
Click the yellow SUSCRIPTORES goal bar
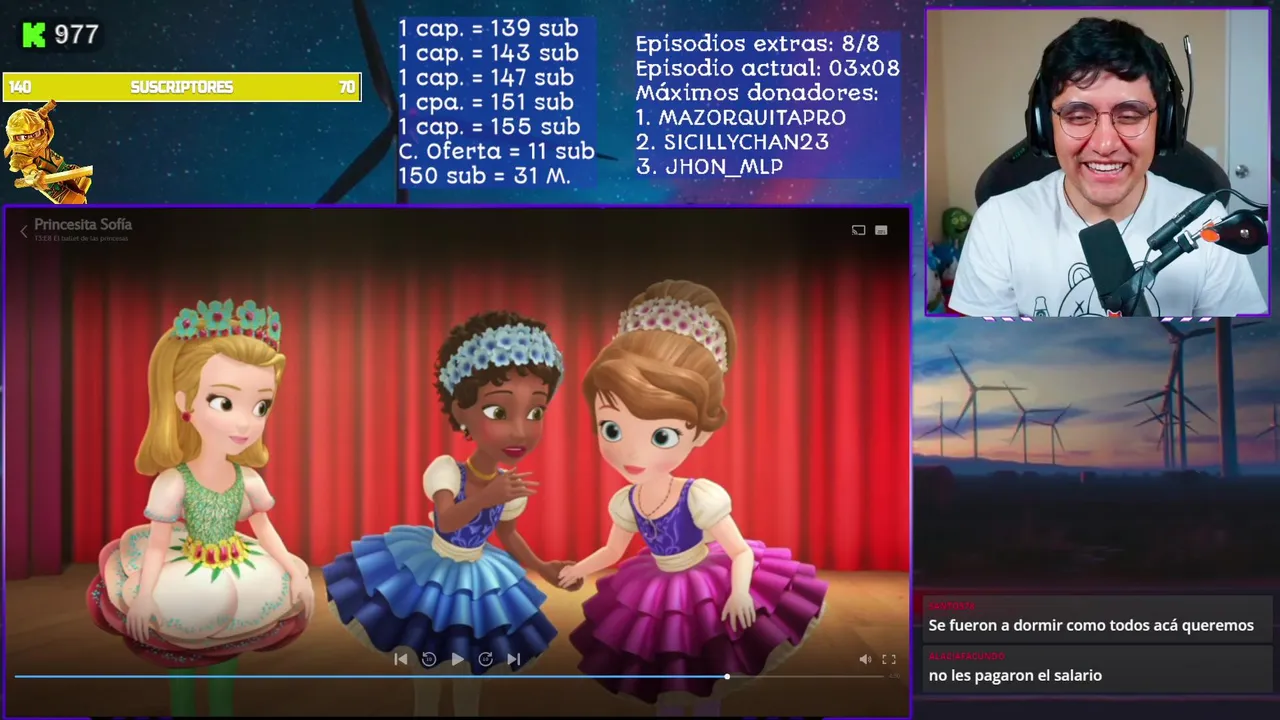point(181,87)
